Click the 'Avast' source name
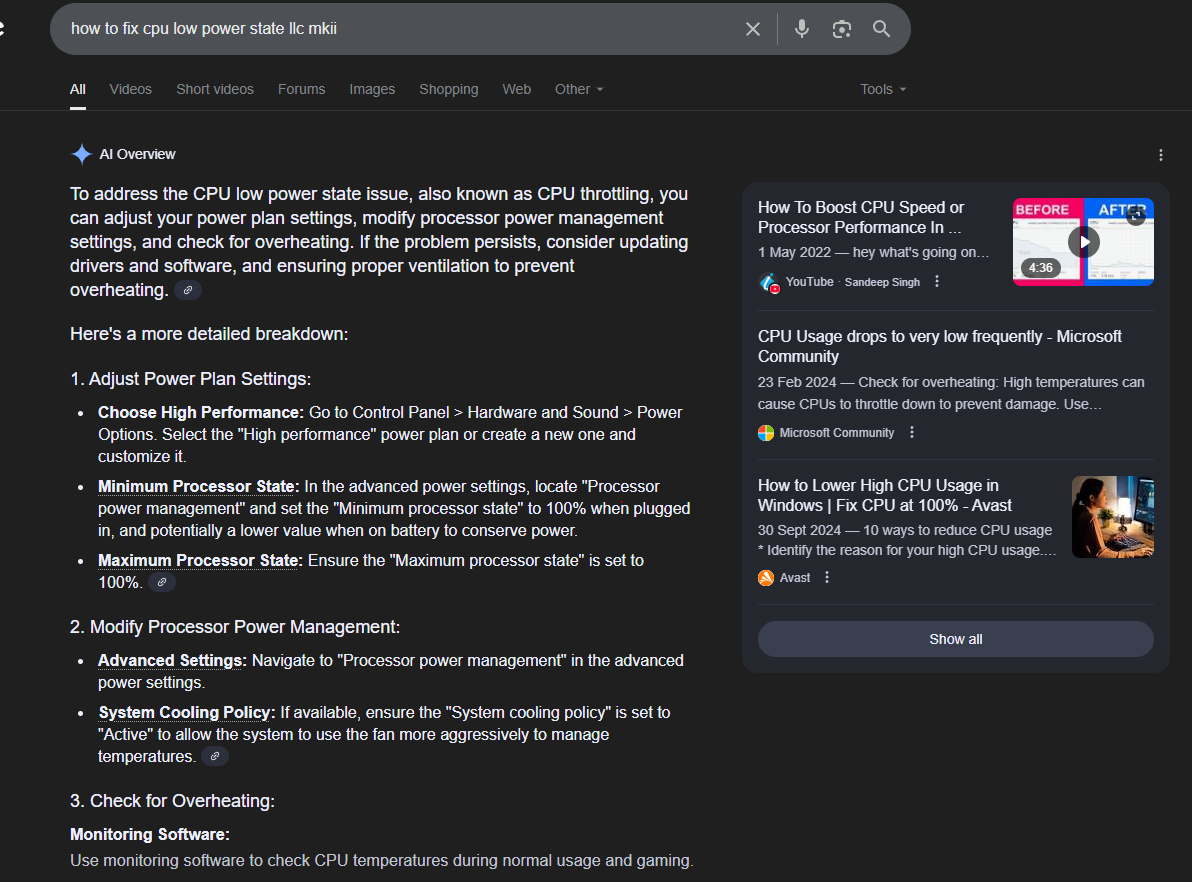 794,578
